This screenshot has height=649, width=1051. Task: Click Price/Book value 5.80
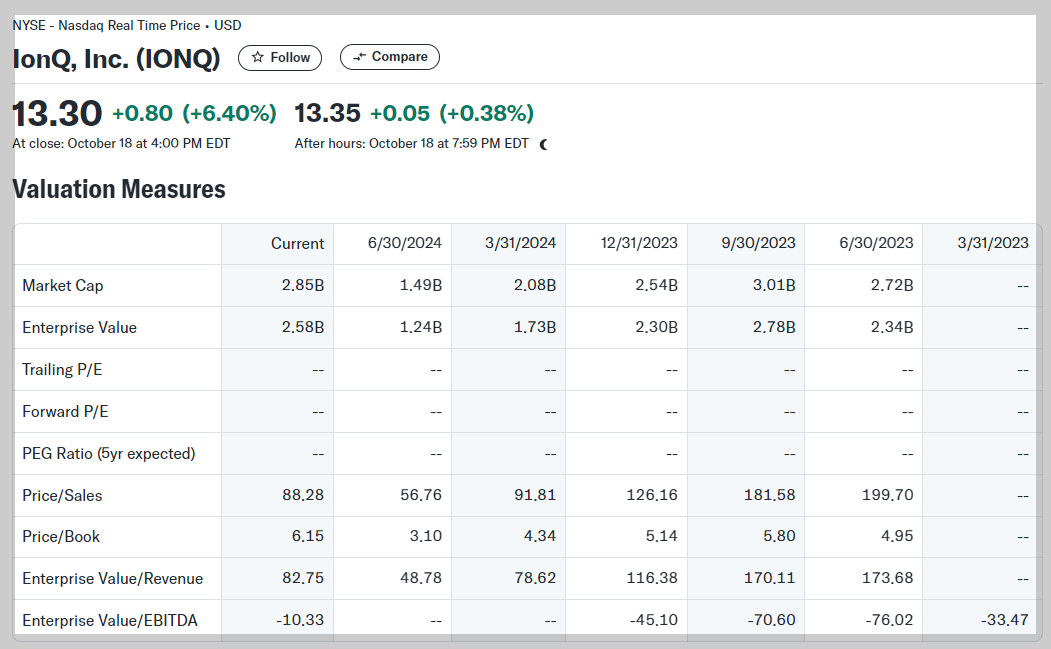779,536
